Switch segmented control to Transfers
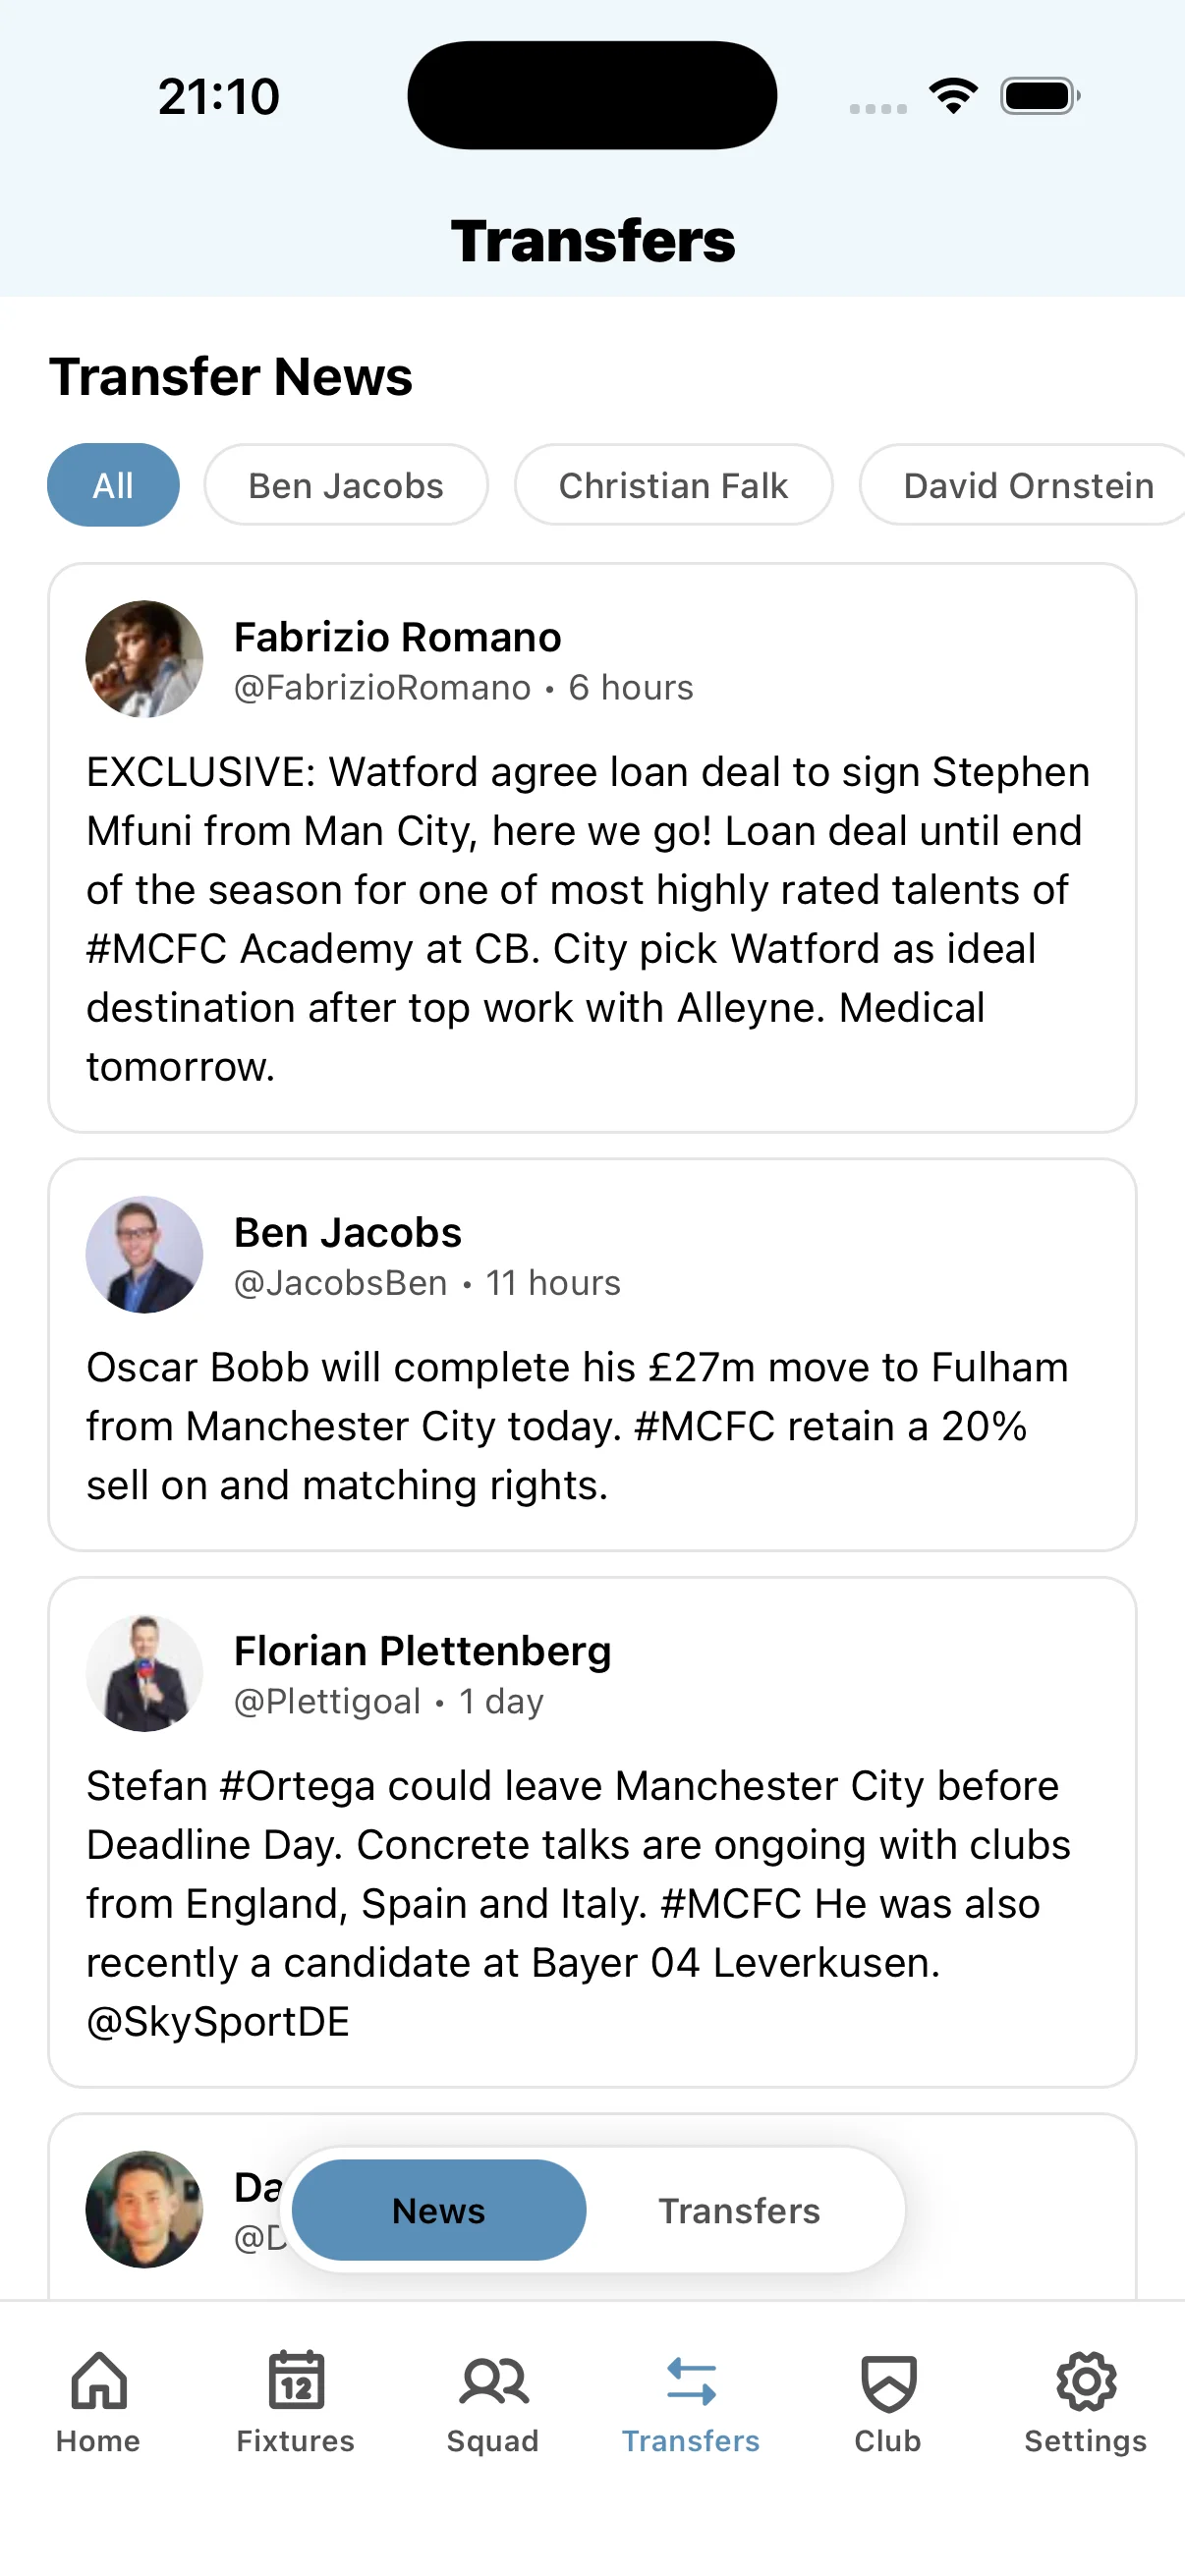This screenshot has height=2576, width=1185. point(740,2211)
